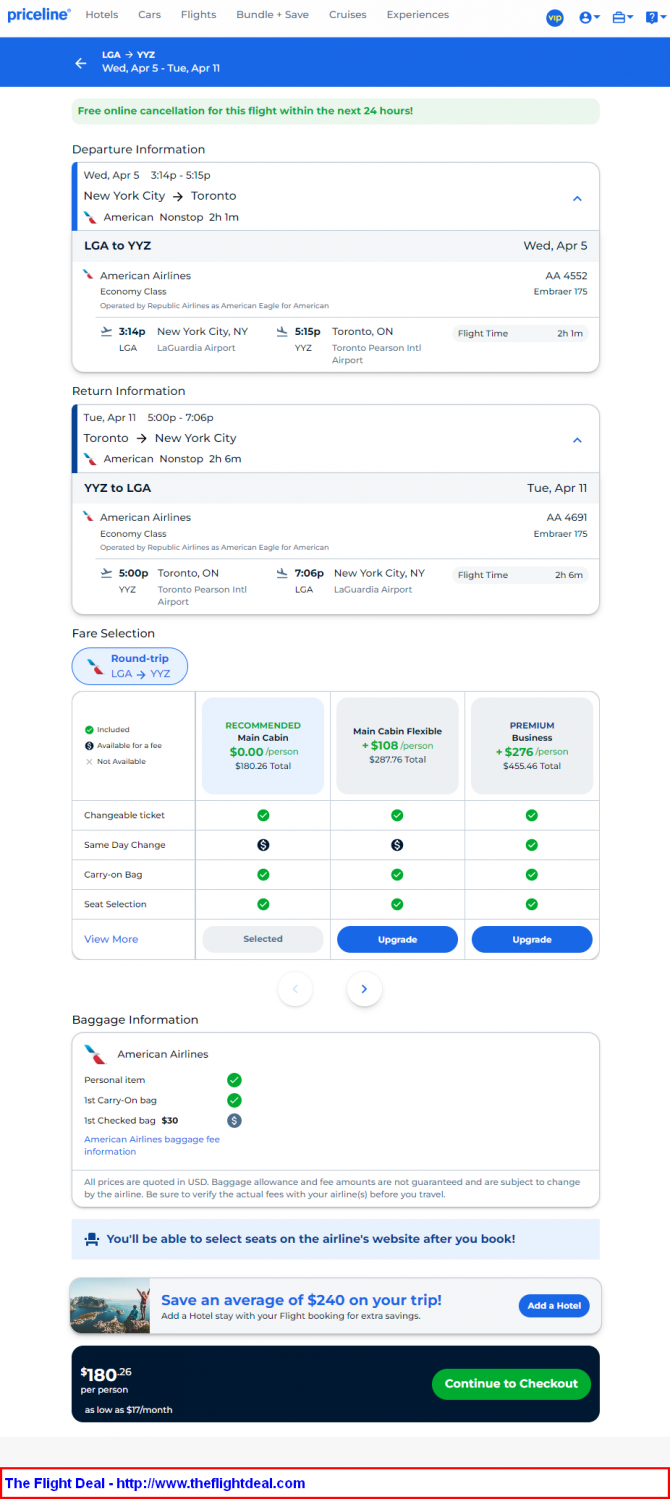Open the trips briefcase menu
Image resolution: width=670 pixels, height=1499 pixels.
pos(620,17)
